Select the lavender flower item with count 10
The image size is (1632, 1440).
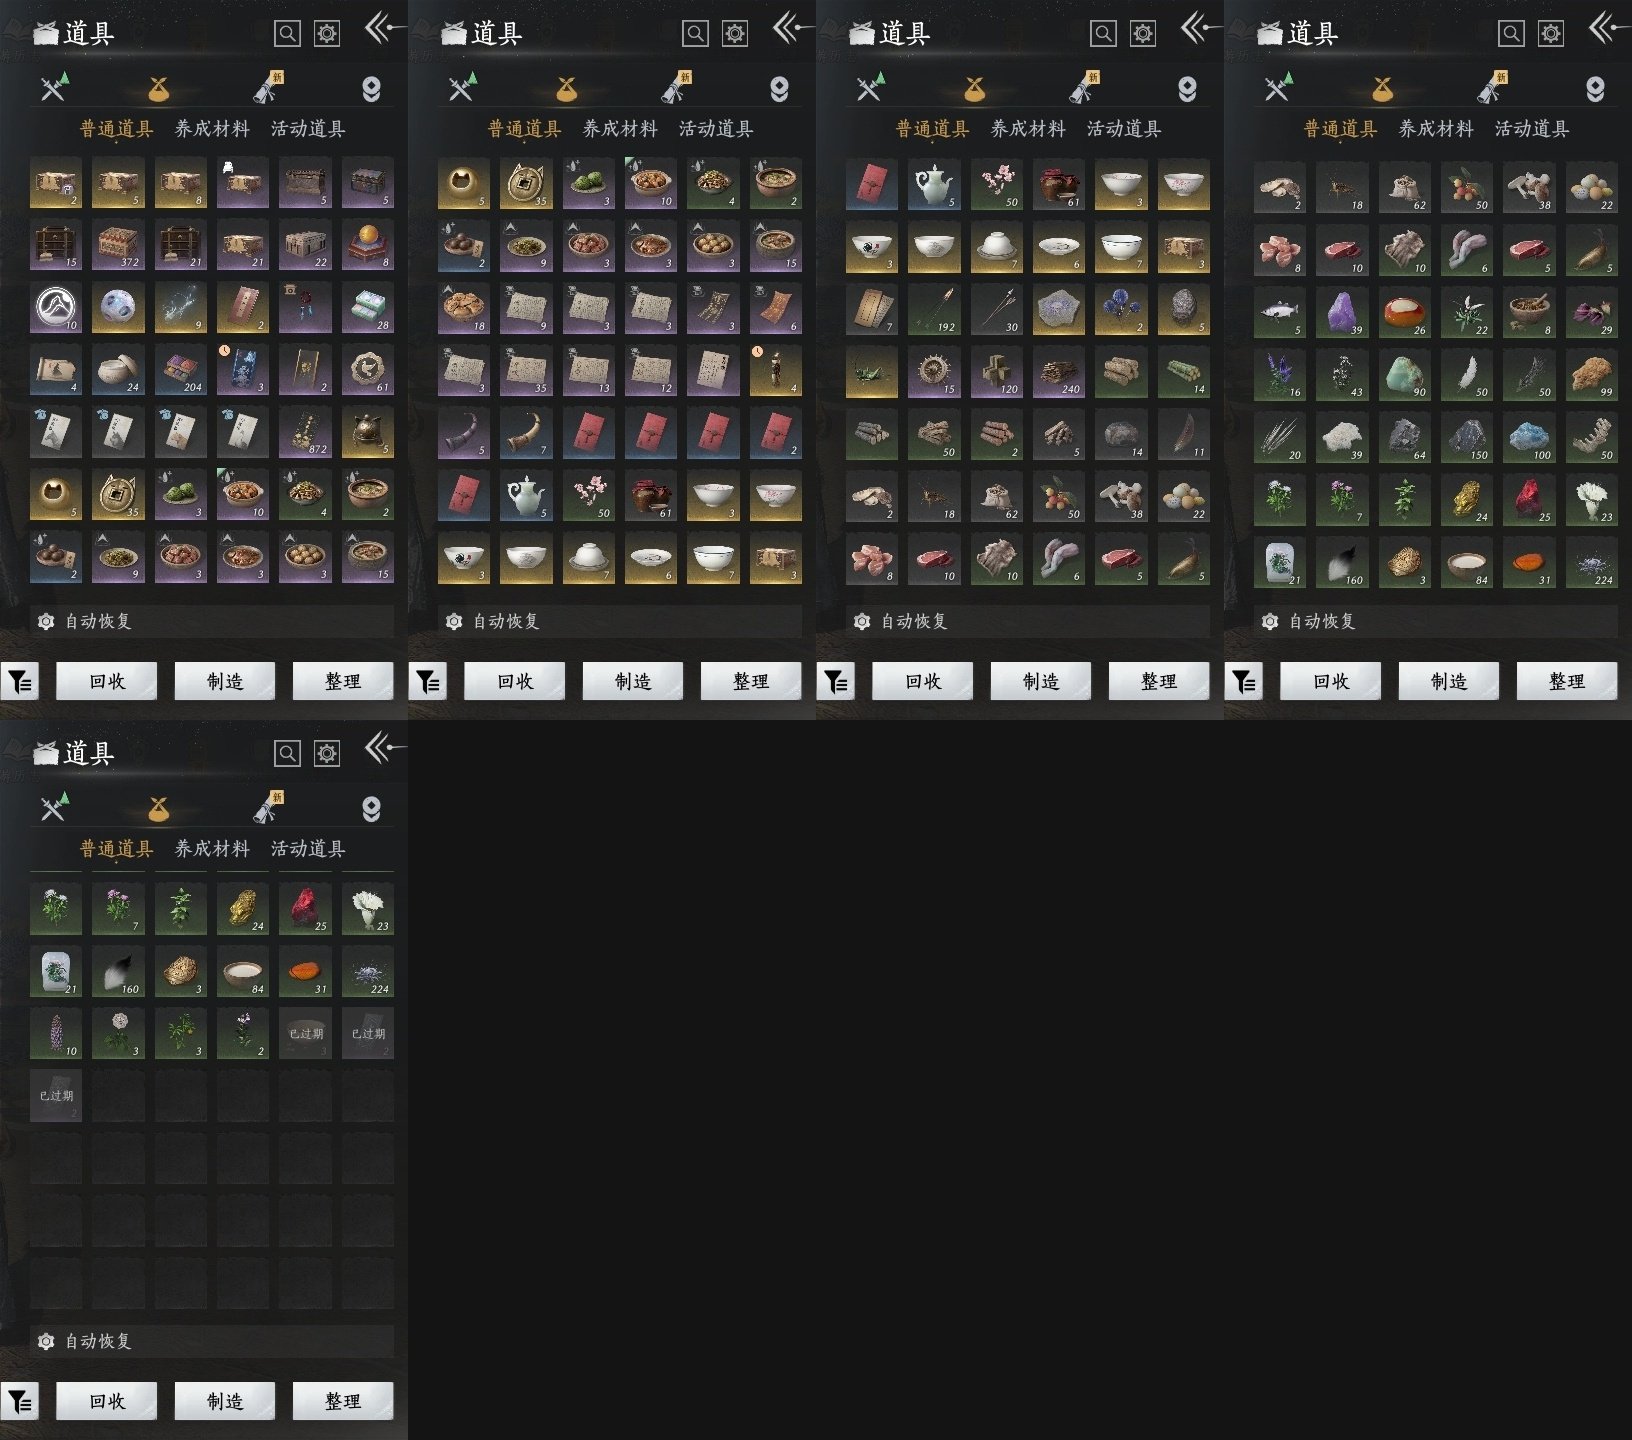56,1032
